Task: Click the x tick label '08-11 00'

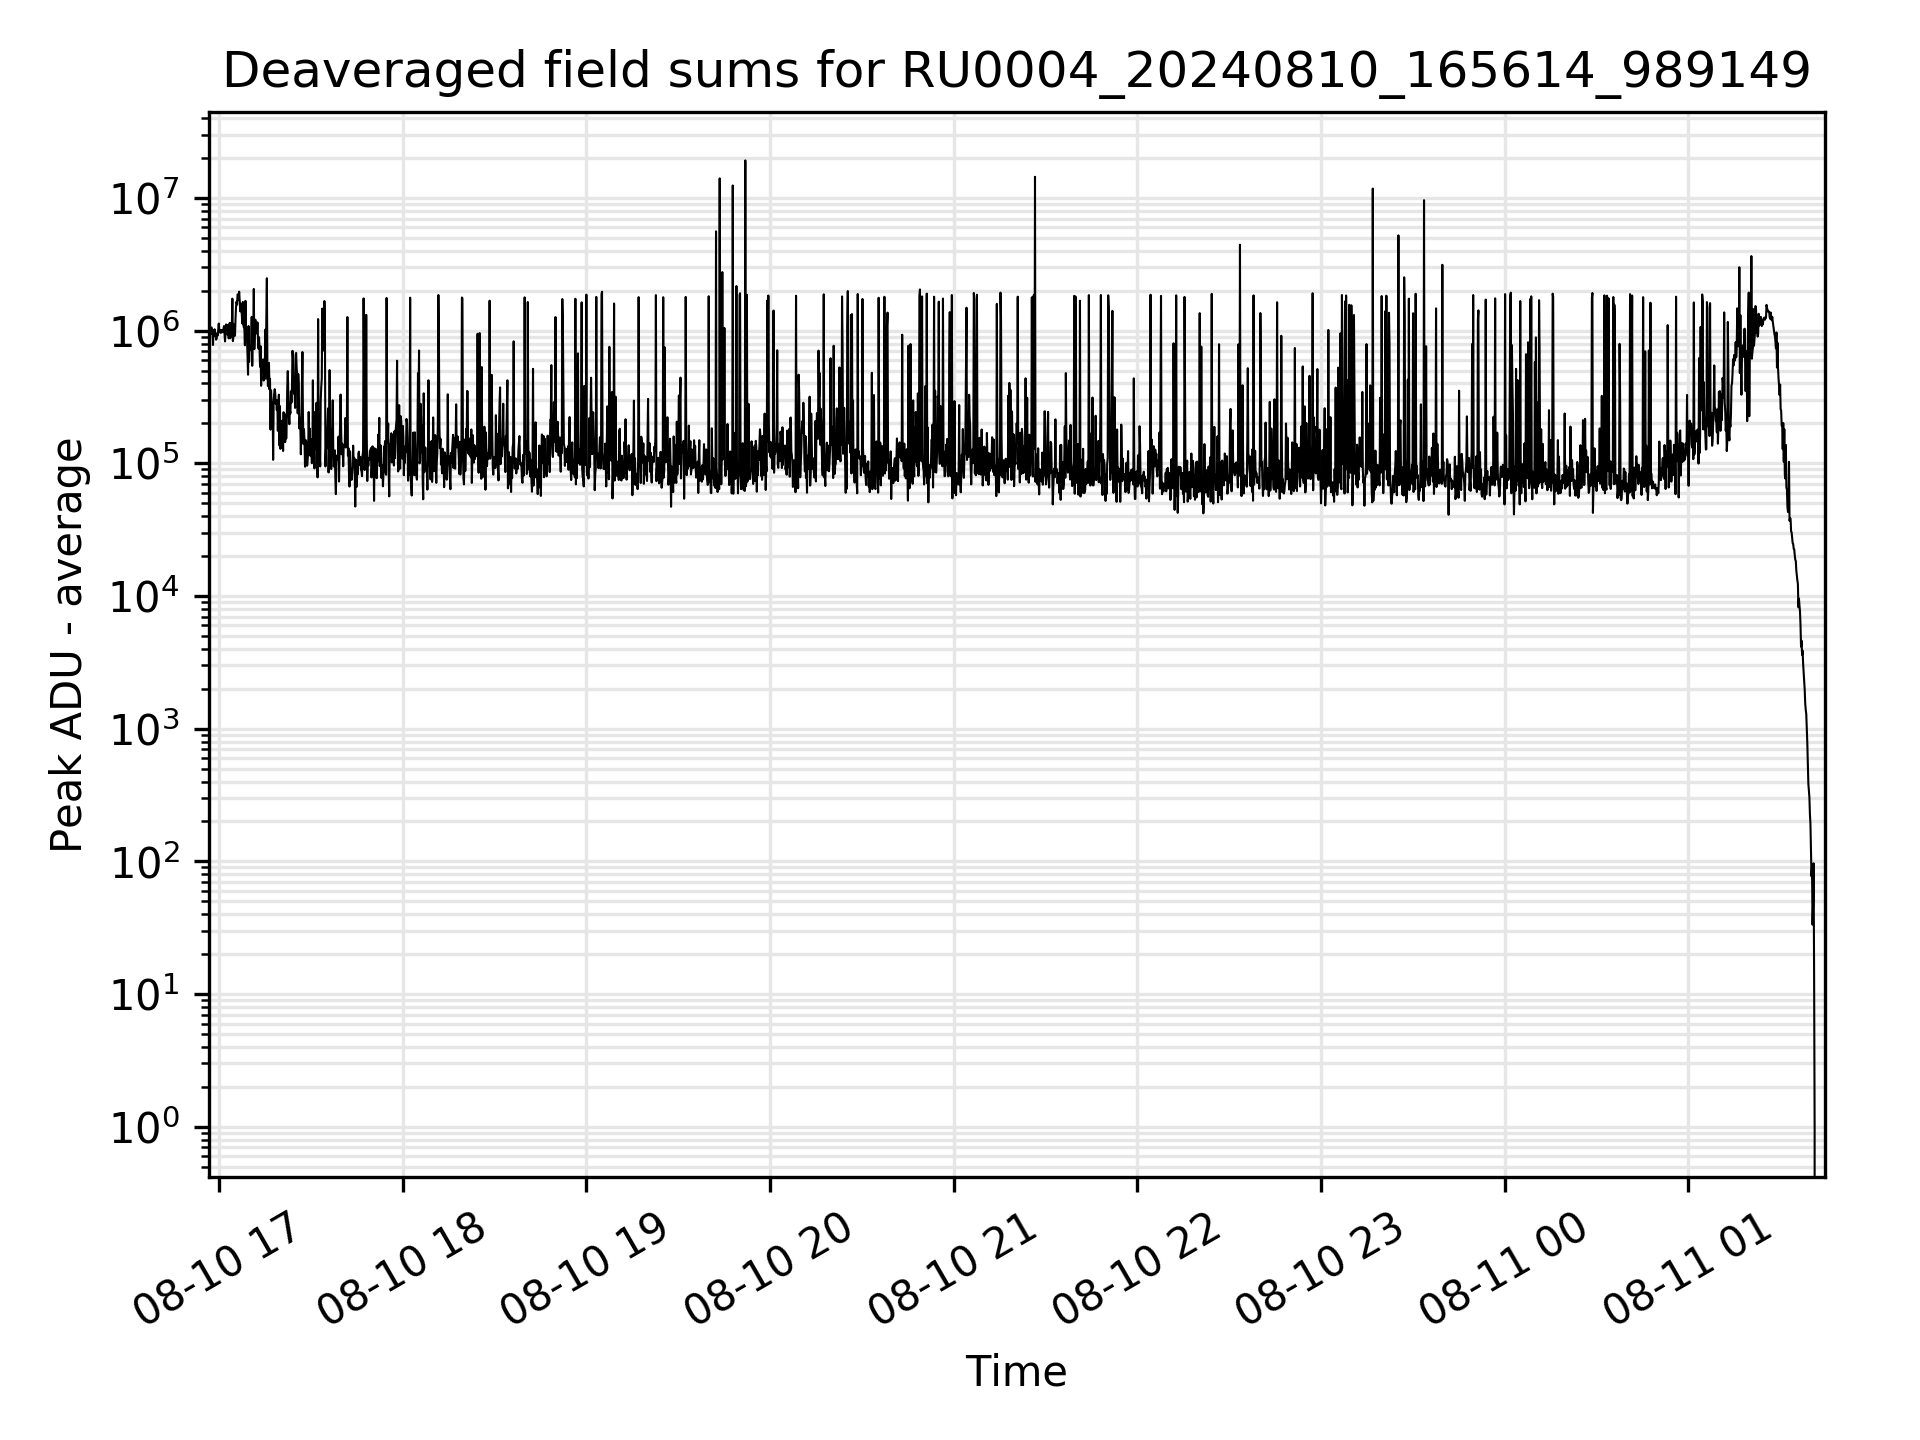Action: (1503, 1271)
